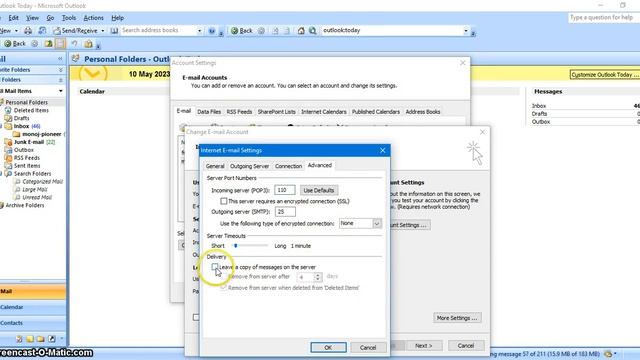Open the Tools menu
Screen dimensions: 640x360
click(x=69, y=18)
